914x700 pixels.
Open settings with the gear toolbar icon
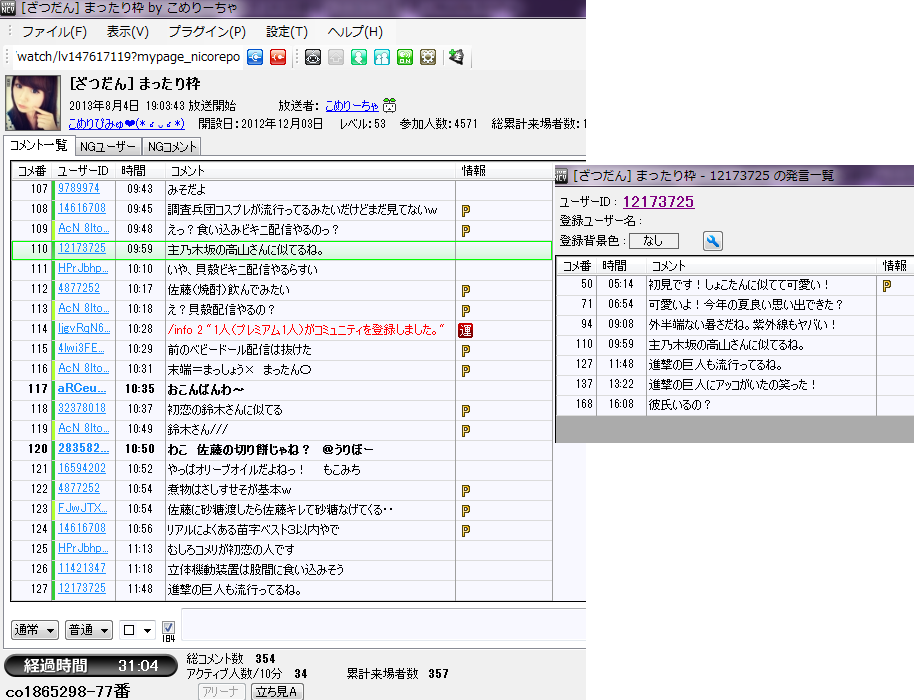tap(428, 57)
